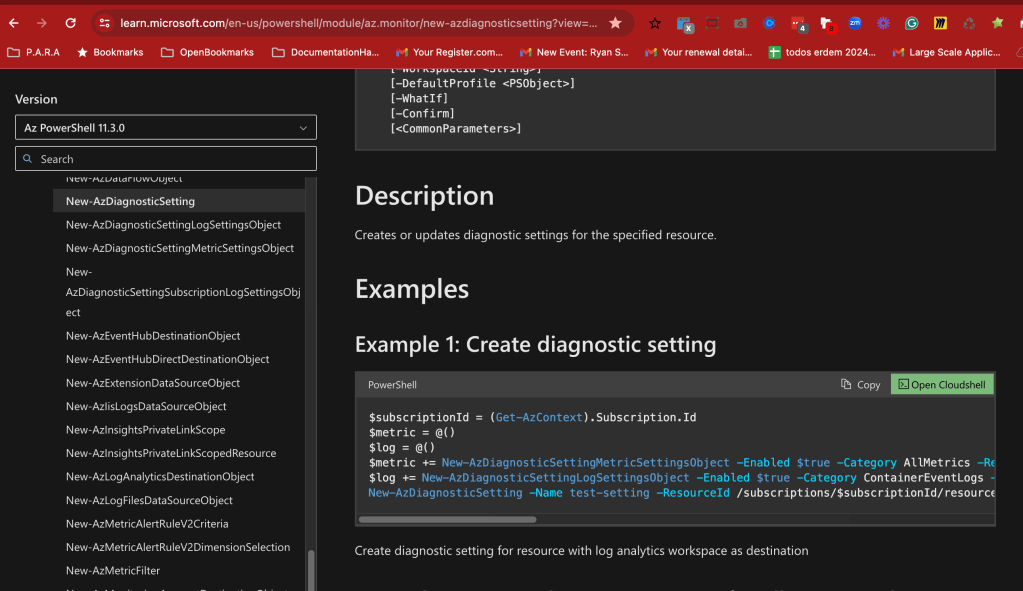The width and height of the screenshot is (1023, 591).
Task: Go back to the previous page
Action: click(x=14, y=23)
